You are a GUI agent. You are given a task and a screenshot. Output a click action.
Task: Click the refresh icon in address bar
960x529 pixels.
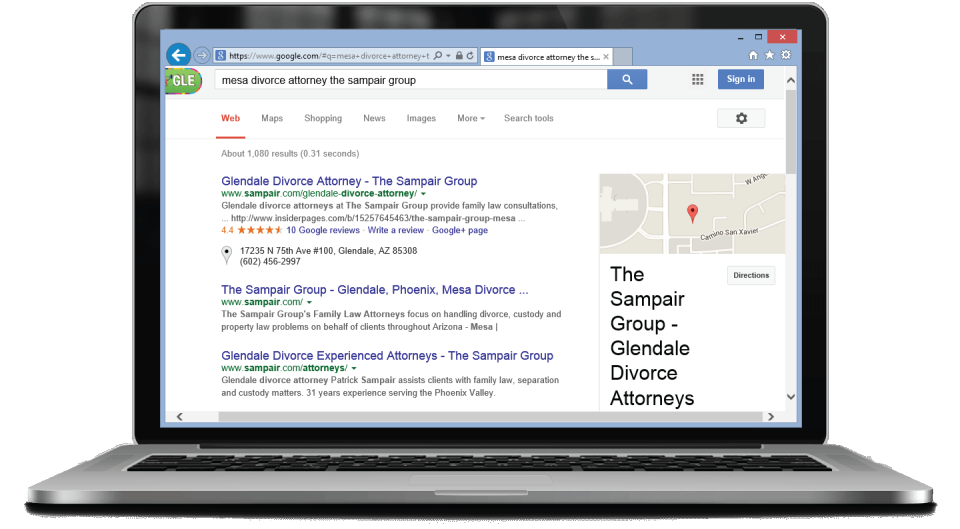click(x=471, y=56)
